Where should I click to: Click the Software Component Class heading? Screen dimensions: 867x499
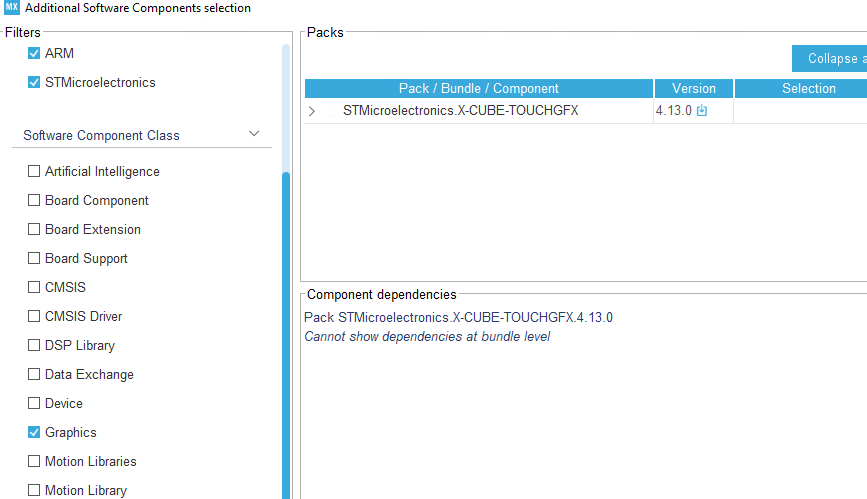pyautogui.click(x=101, y=136)
